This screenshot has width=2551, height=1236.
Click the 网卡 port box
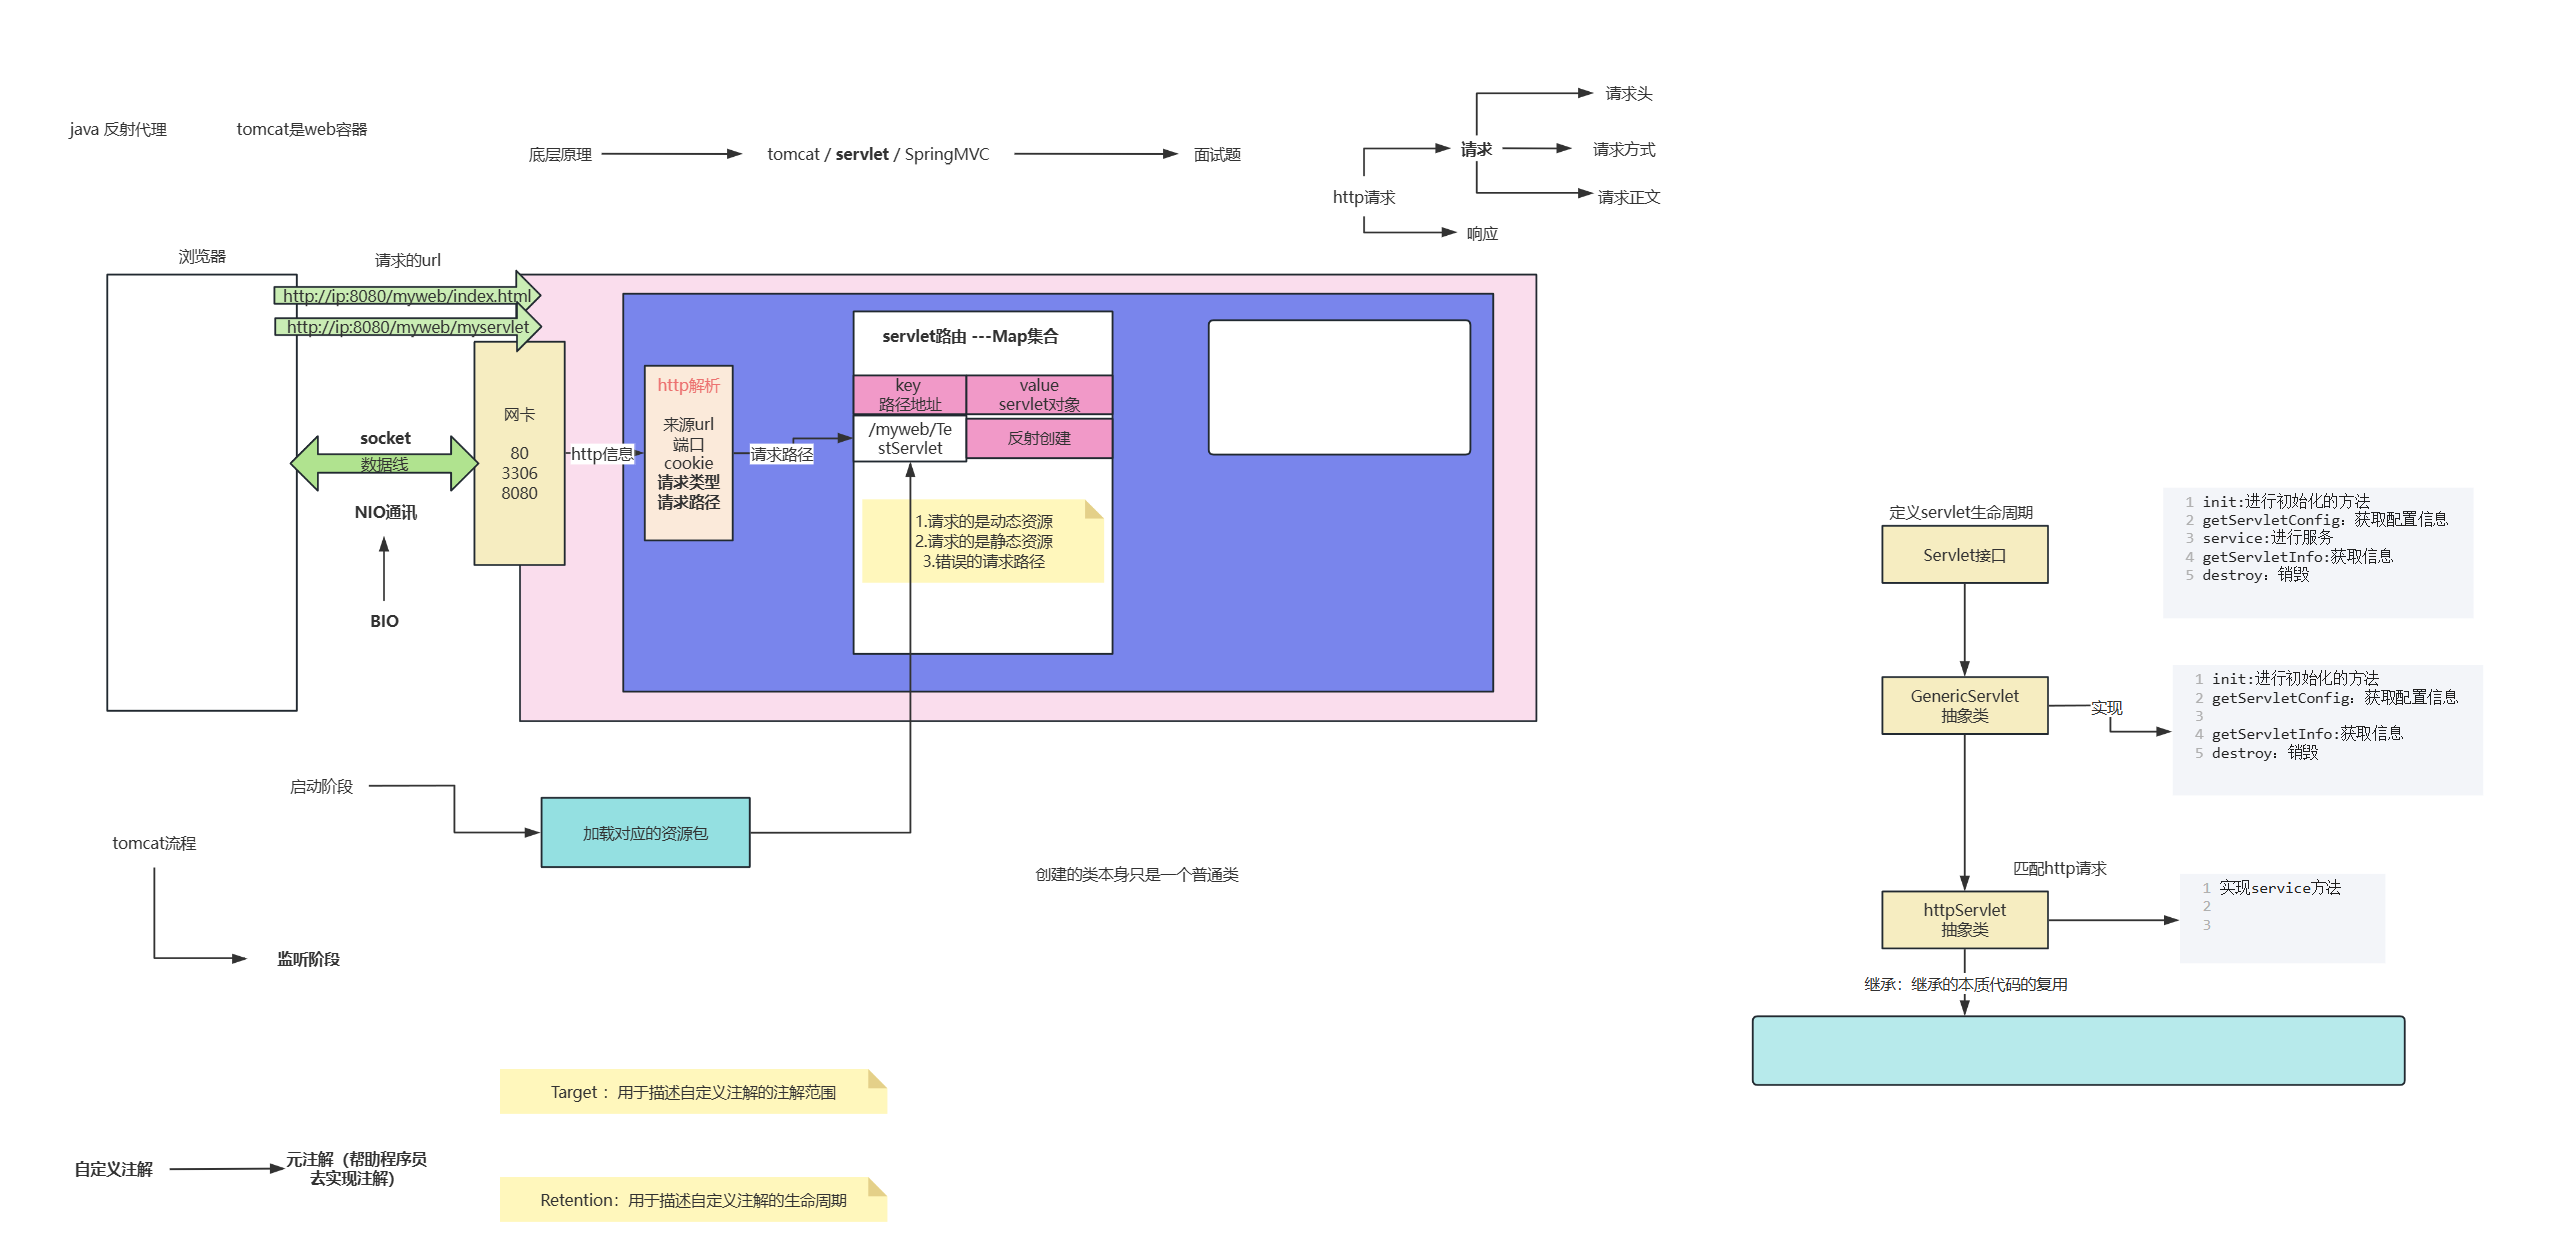tap(519, 453)
